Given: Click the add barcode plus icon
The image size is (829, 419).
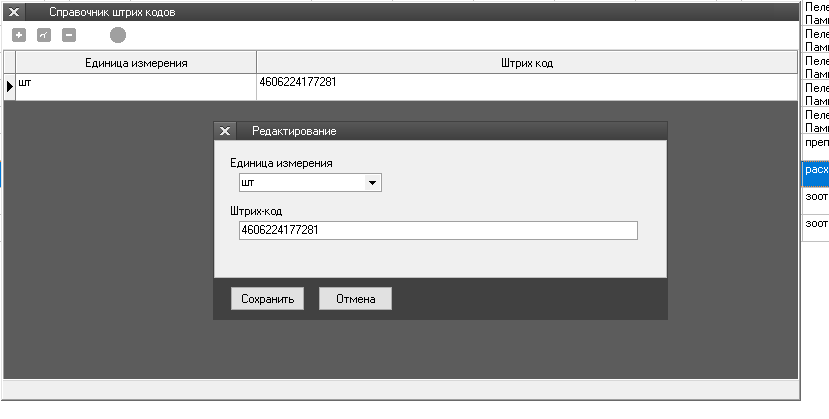Looking at the screenshot, I should tap(19, 35).
